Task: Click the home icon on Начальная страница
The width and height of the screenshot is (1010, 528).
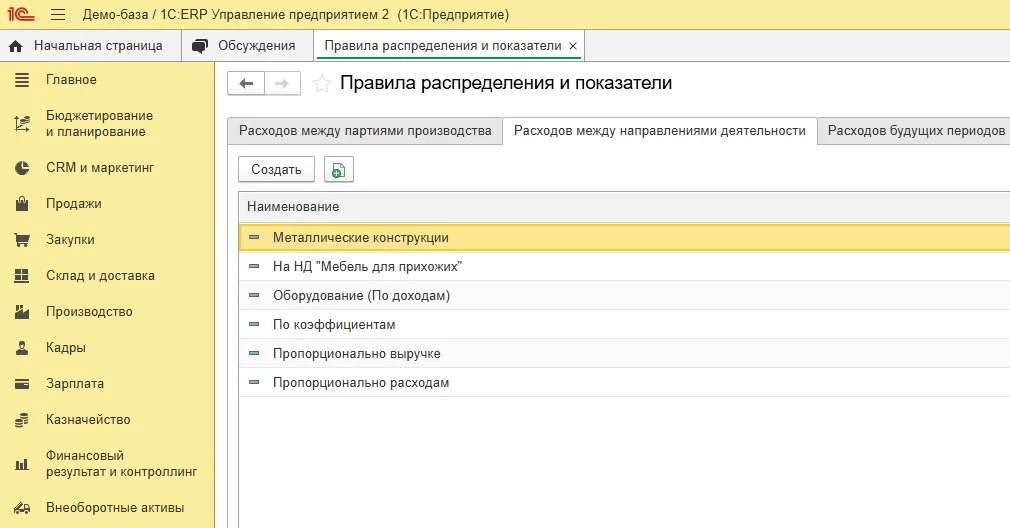Action: coord(16,46)
